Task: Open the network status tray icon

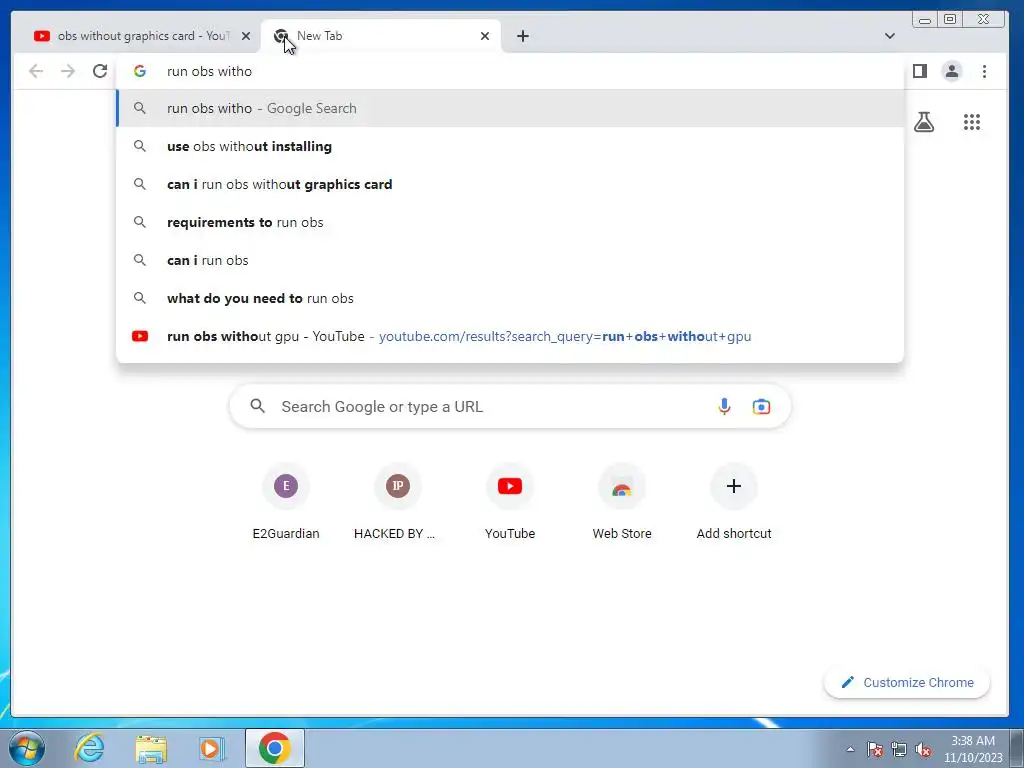Action: point(899,749)
